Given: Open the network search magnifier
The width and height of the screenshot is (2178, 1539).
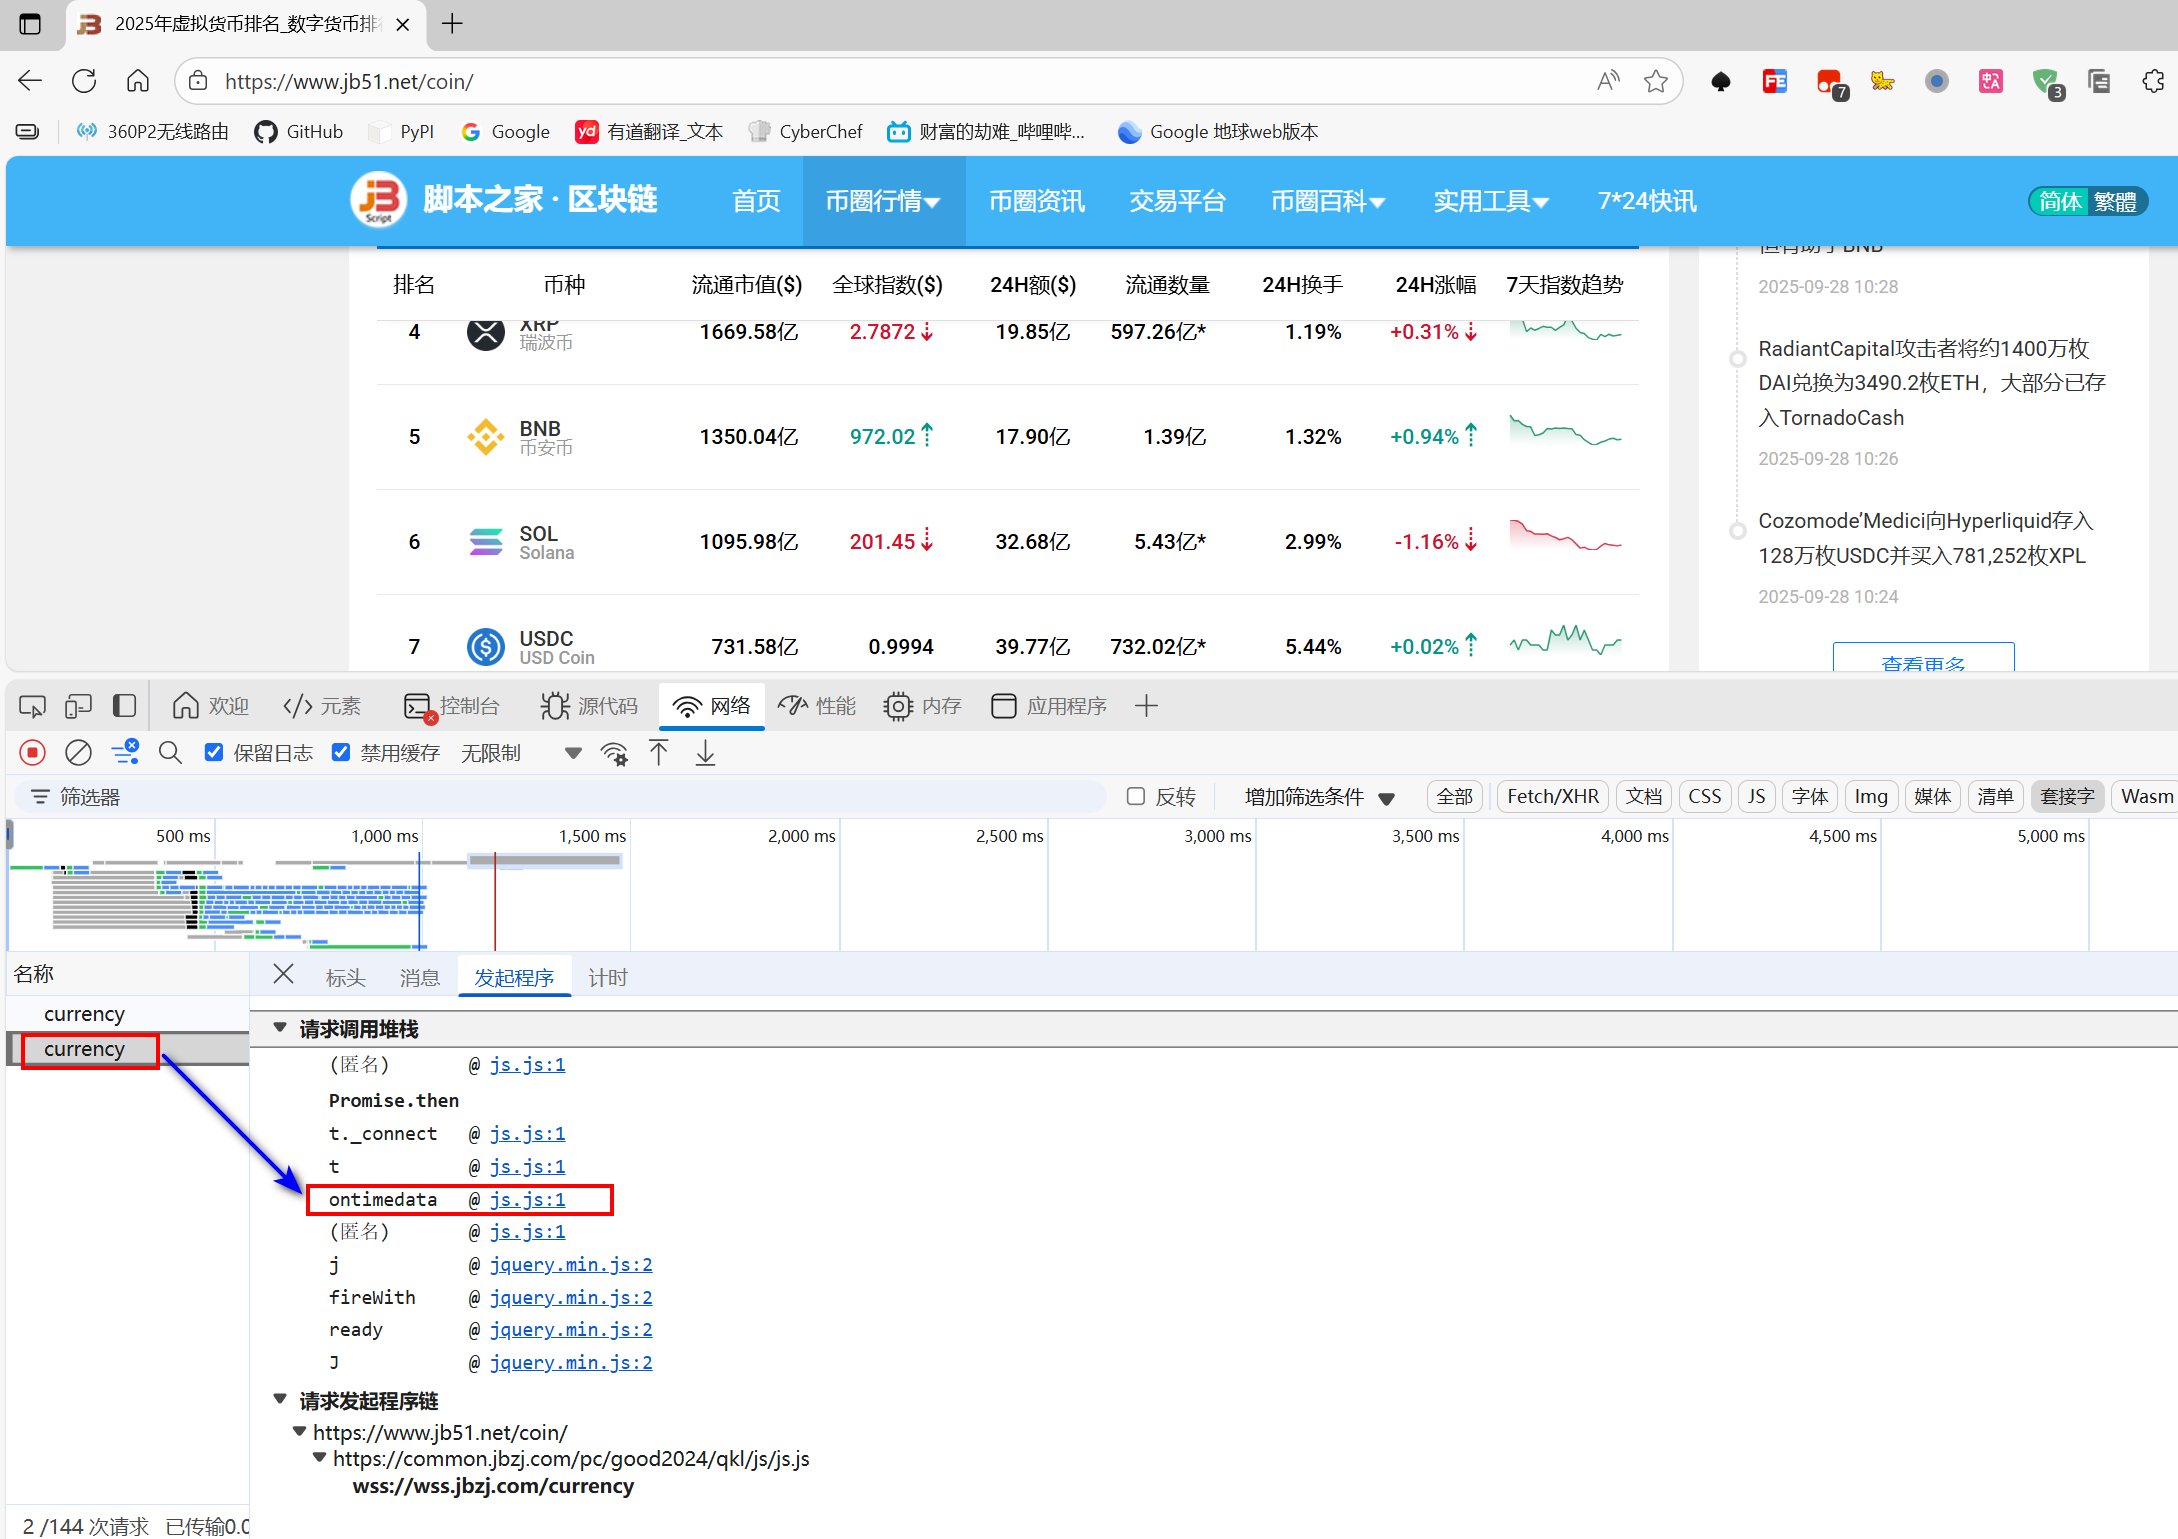Looking at the screenshot, I should tap(170, 753).
